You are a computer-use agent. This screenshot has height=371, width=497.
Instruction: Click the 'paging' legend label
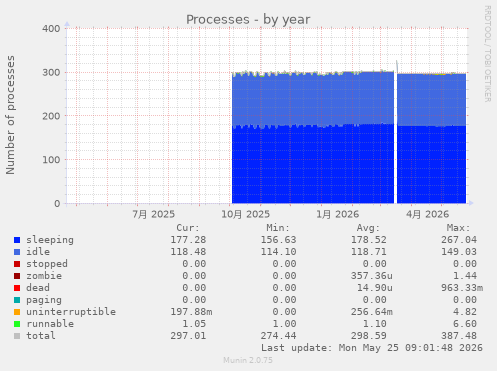click(44, 300)
